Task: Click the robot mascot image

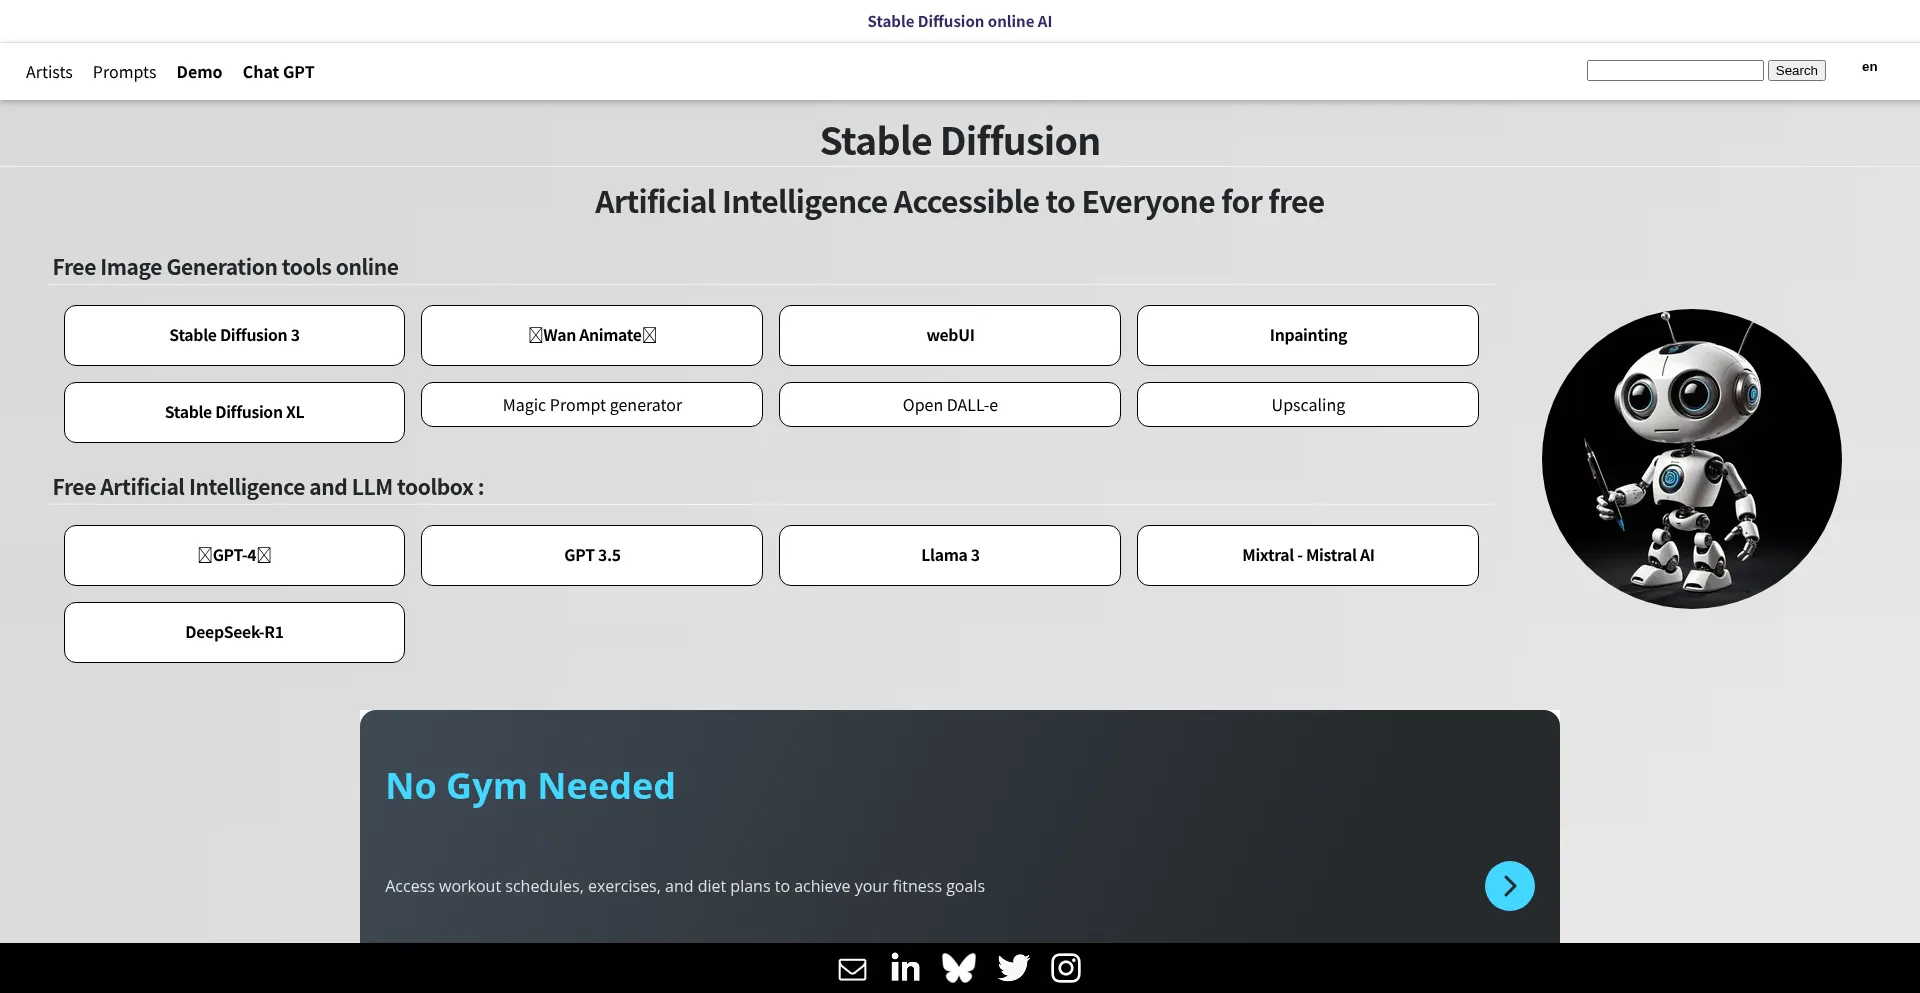Action: pyautogui.click(x=1691, y=458)
